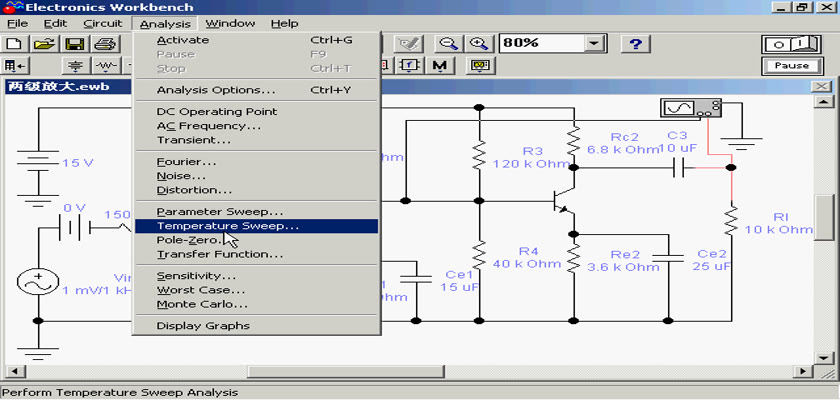This screenshot has height=400, width=840.
Task: Open the Circuit menu
Action: [102, 24]
